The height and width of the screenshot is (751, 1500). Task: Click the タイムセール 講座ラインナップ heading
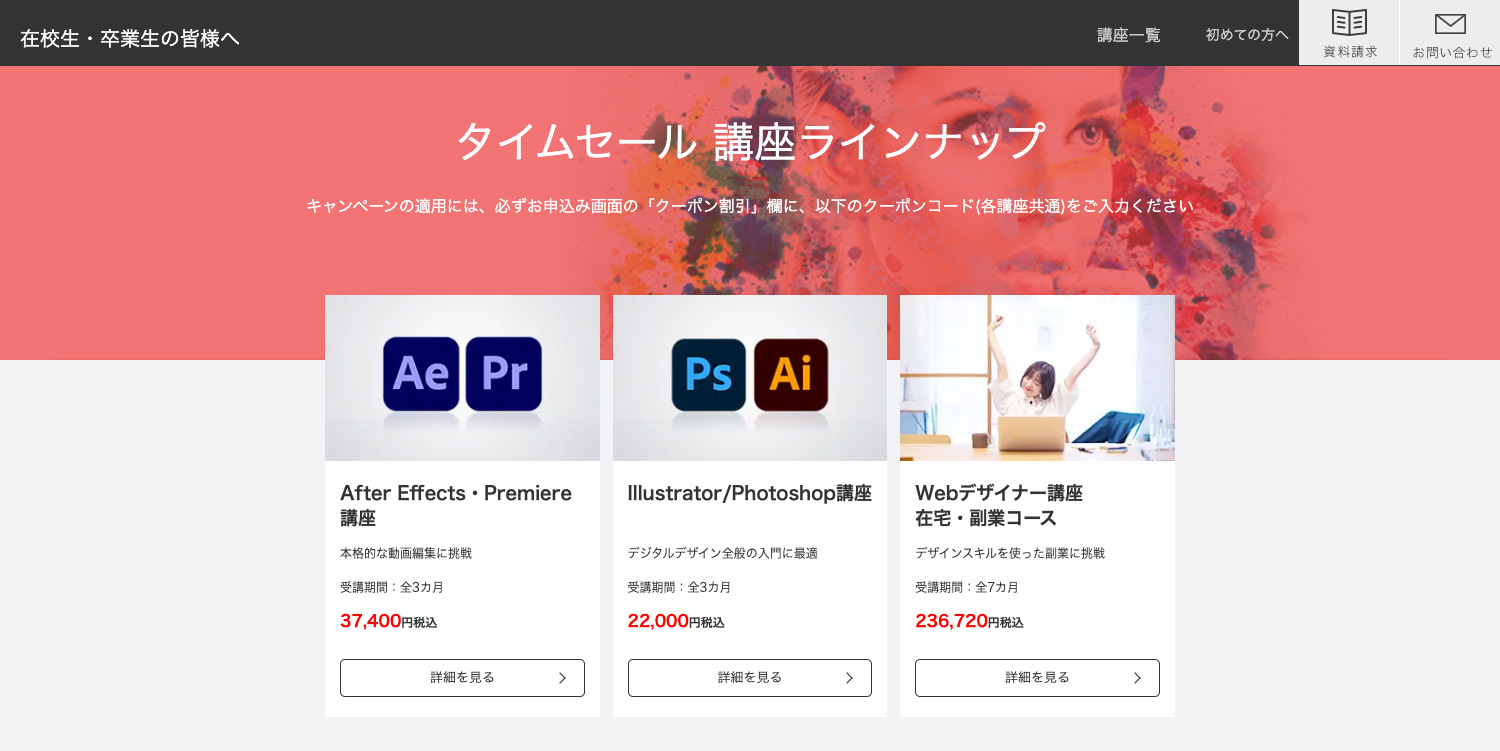(x=750, y=141)
